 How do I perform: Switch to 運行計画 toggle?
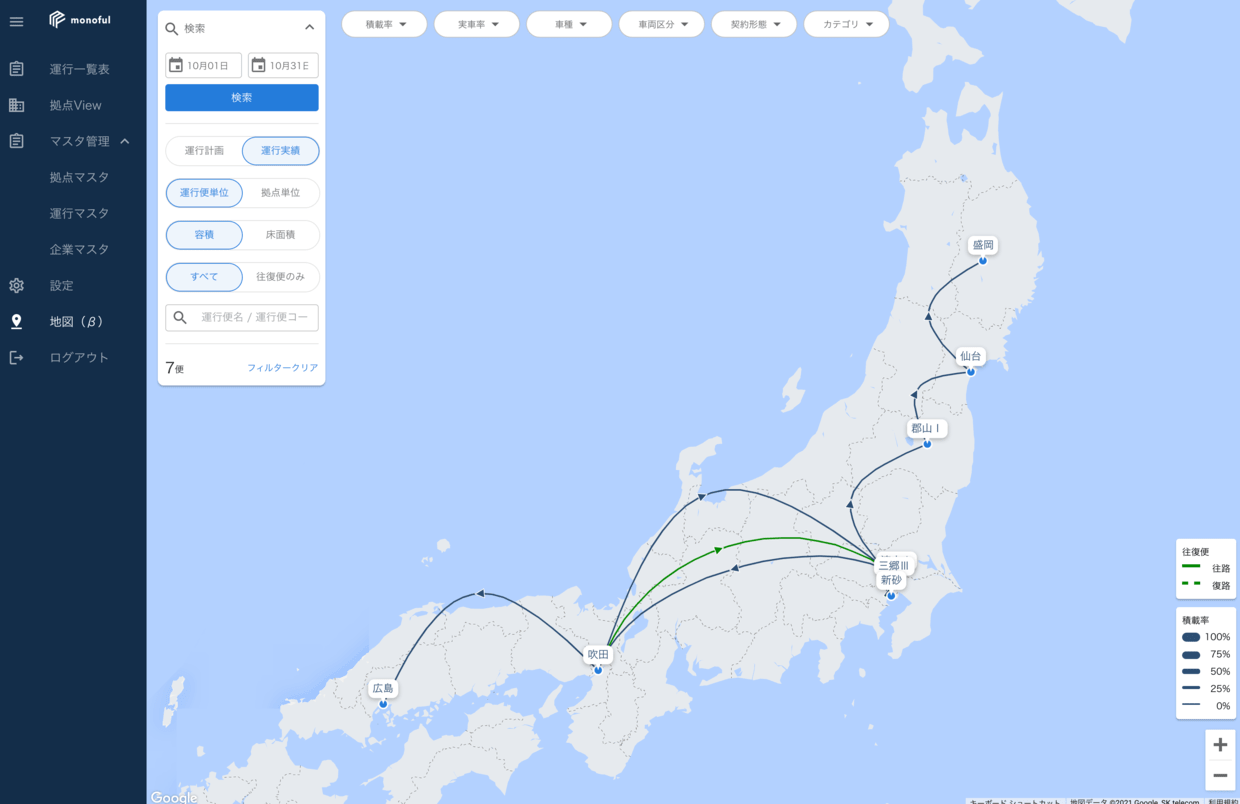pos(204,151)
